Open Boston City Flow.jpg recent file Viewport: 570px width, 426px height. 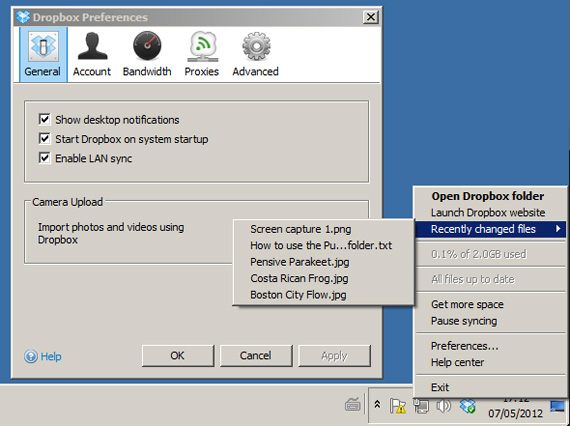(x=323, y=294)
